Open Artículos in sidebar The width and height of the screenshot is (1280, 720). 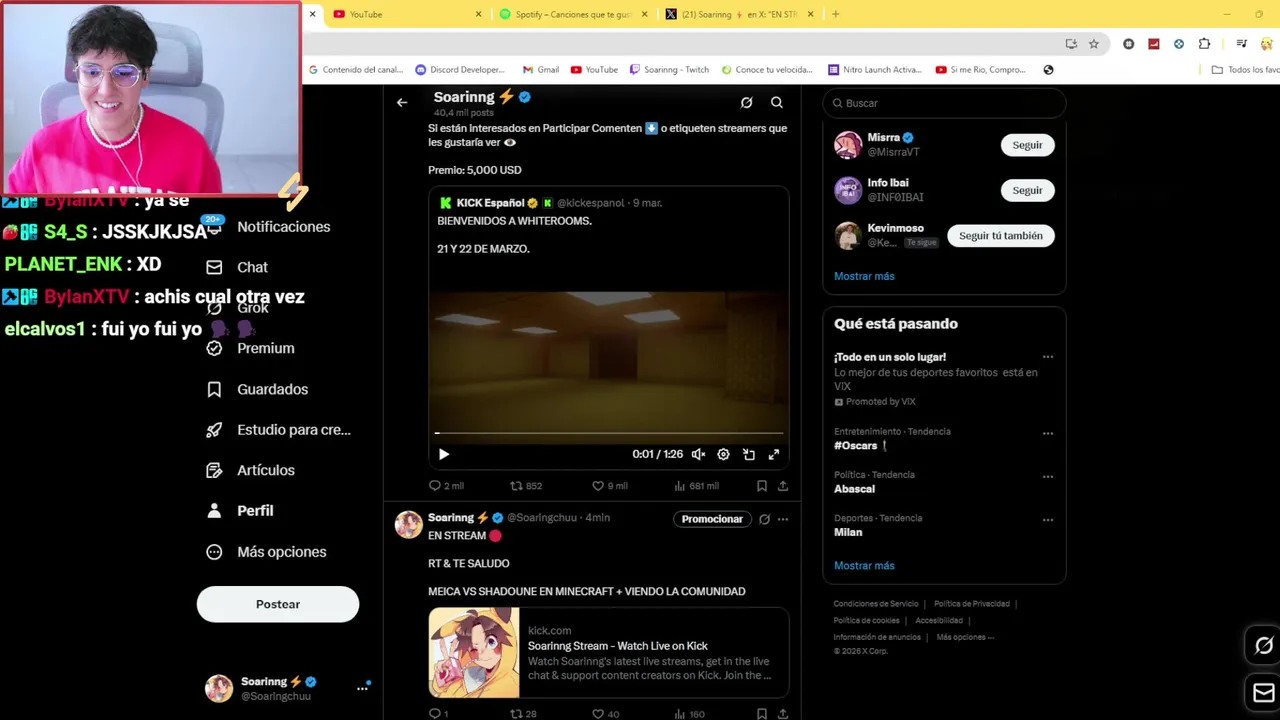click(x=250, y=470)
